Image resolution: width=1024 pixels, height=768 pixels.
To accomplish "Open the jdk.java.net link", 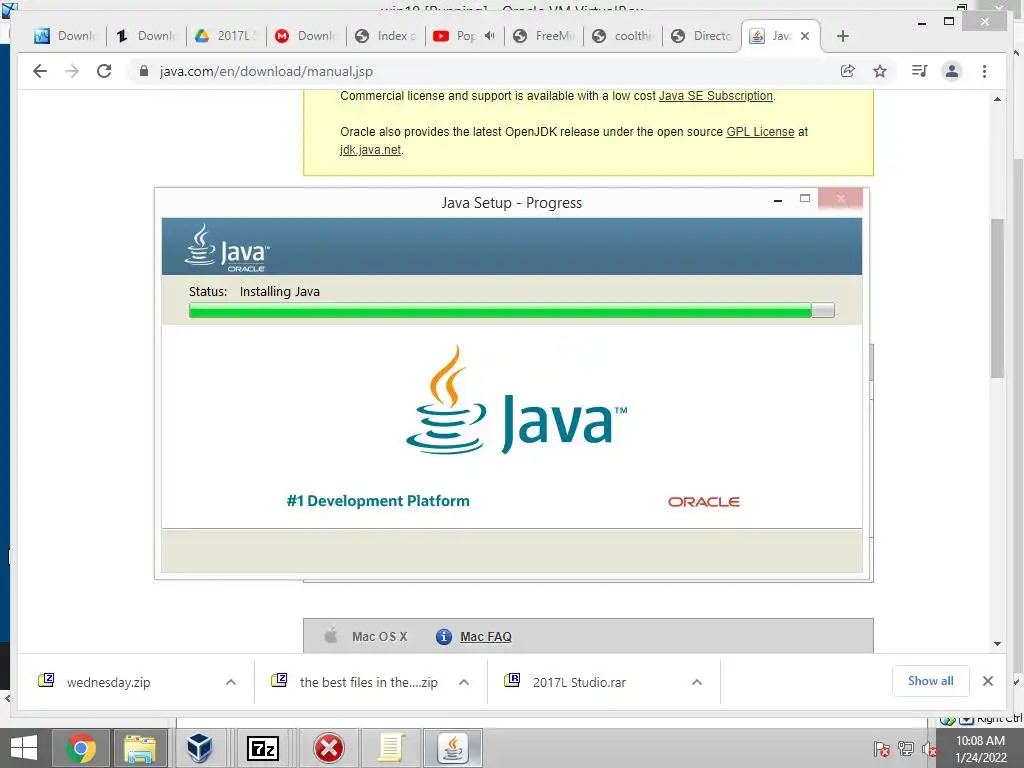I will click(x=370, y=150).
